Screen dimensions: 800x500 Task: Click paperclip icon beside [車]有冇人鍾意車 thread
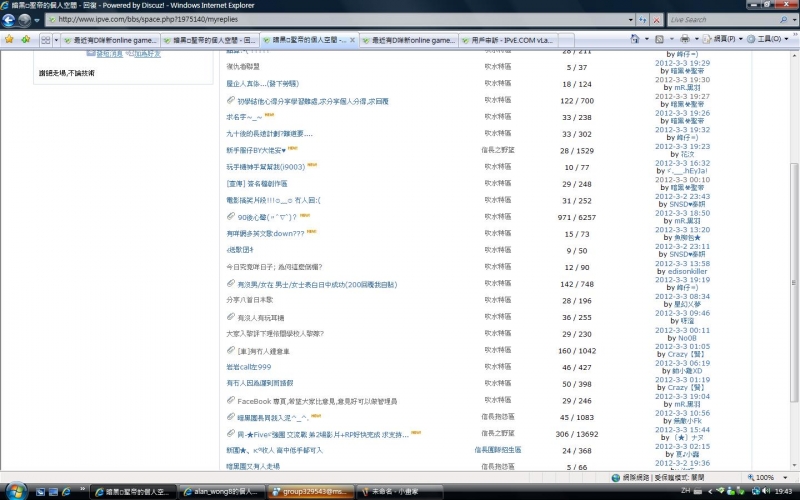click(x=231, y=350)
